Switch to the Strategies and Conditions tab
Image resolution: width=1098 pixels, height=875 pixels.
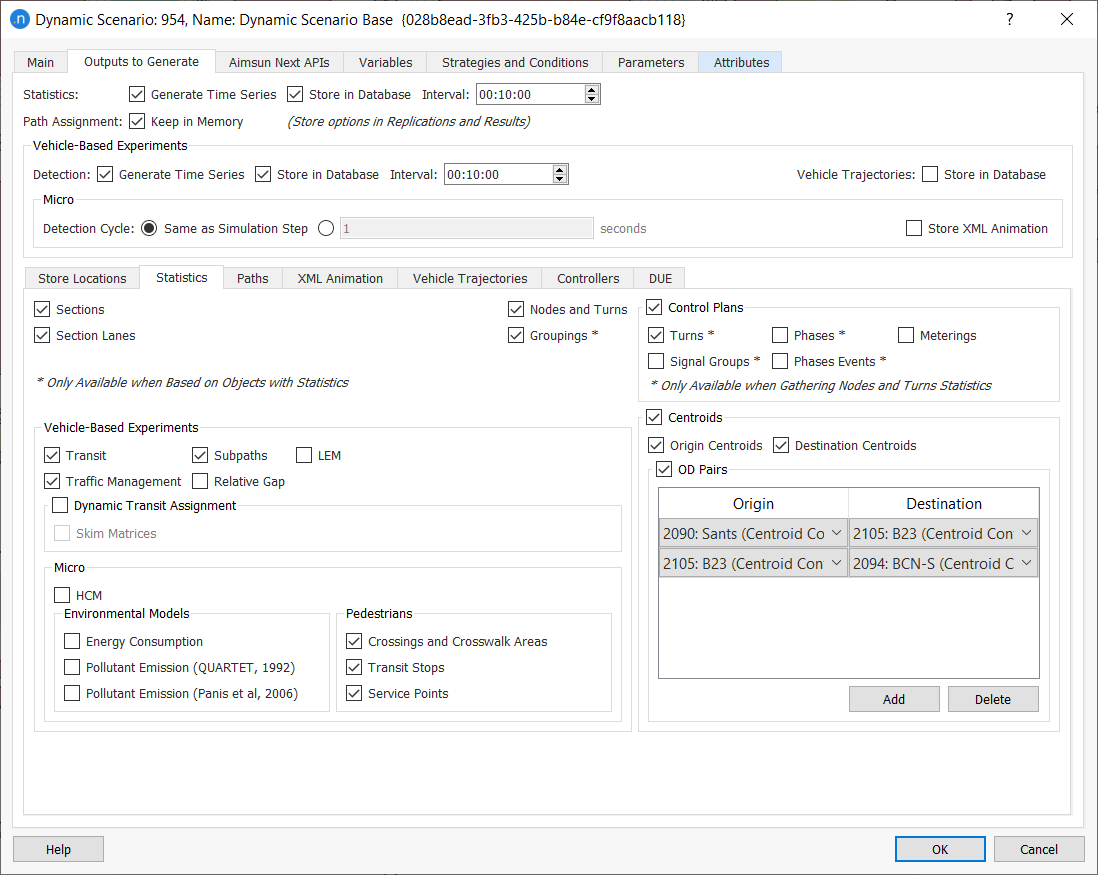515,62
